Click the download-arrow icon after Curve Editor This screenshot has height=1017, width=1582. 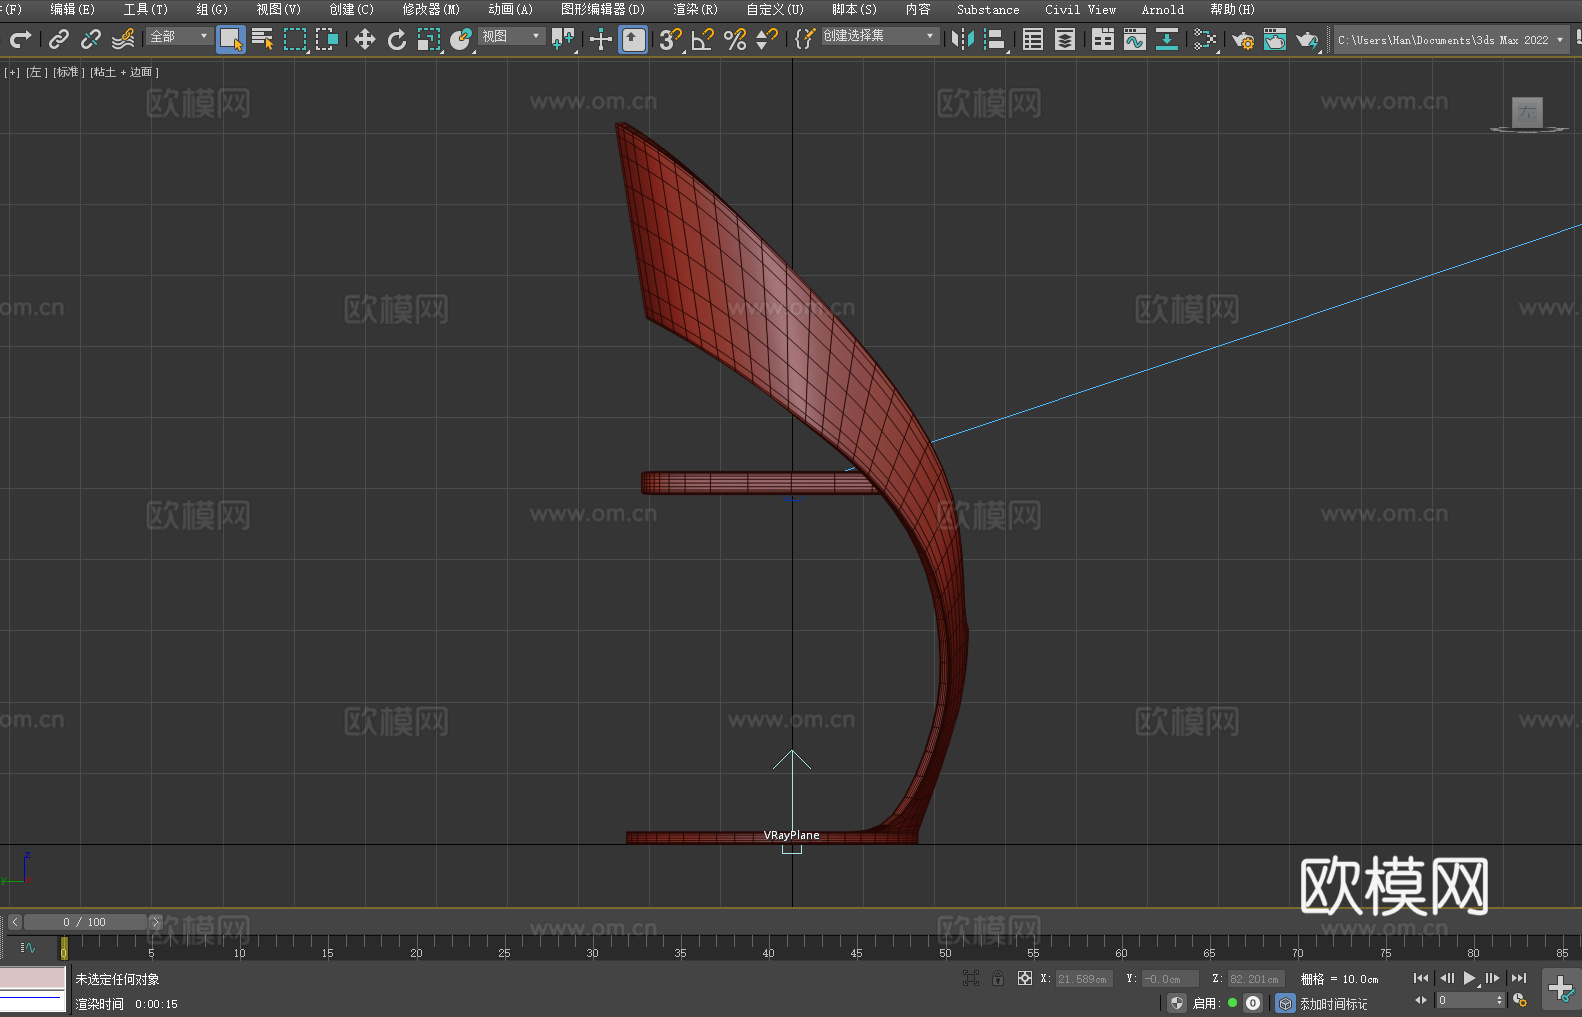tap(1167, 39)
